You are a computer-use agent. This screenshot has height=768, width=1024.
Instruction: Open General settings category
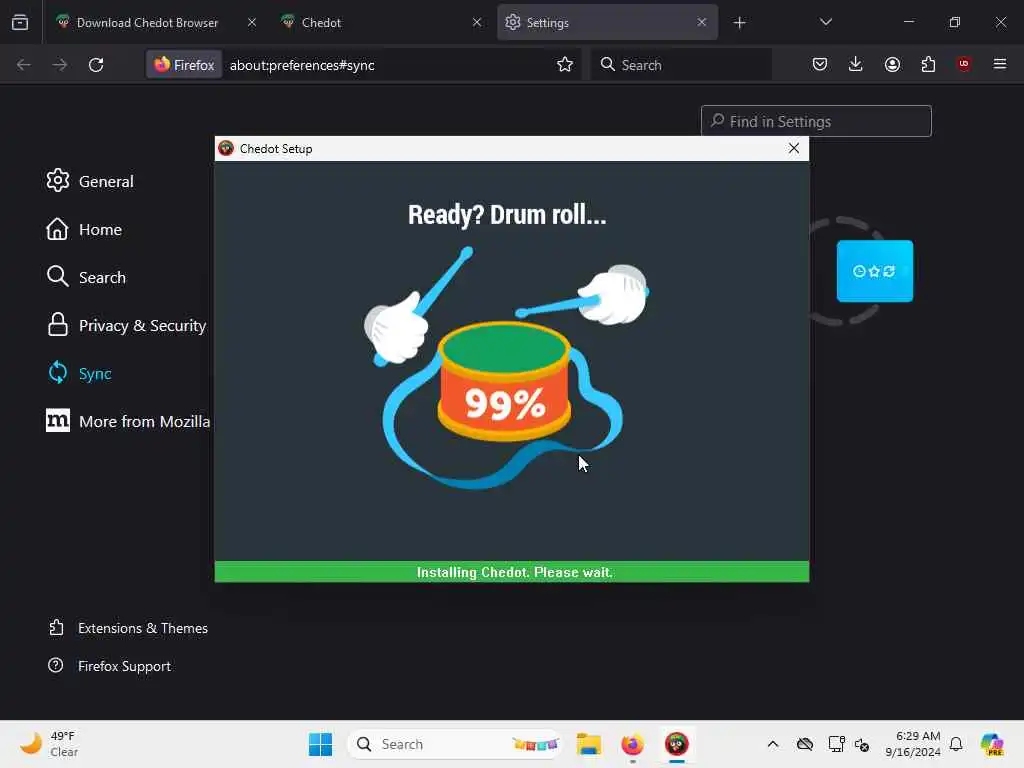point(90,181)
